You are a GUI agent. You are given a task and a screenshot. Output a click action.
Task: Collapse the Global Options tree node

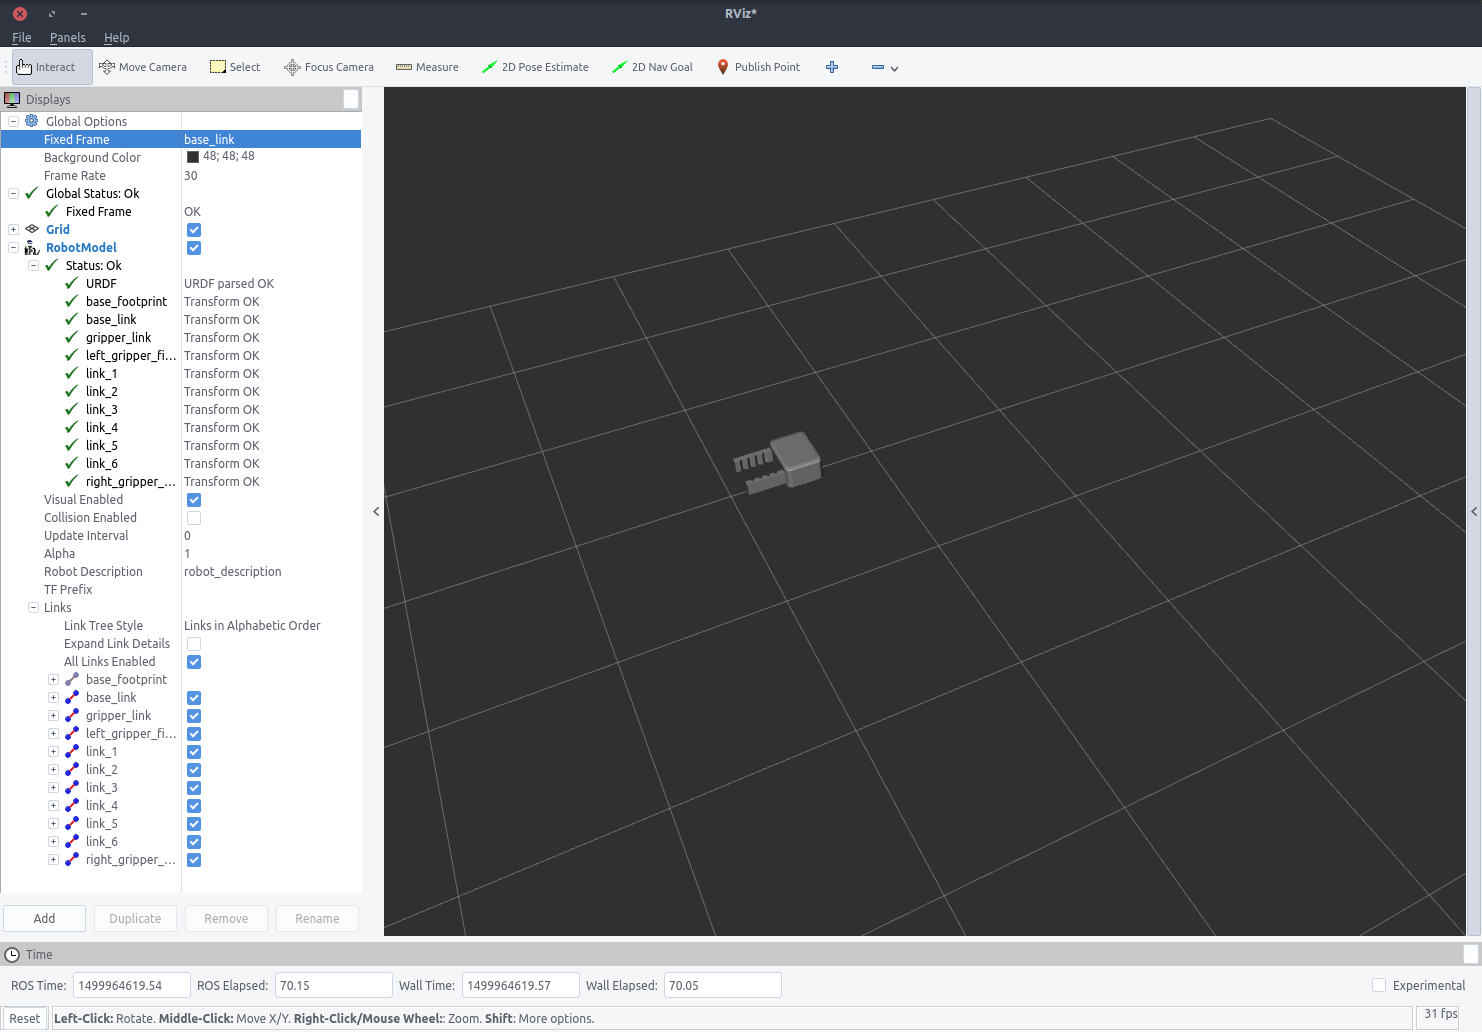click(x=13, y=121)
